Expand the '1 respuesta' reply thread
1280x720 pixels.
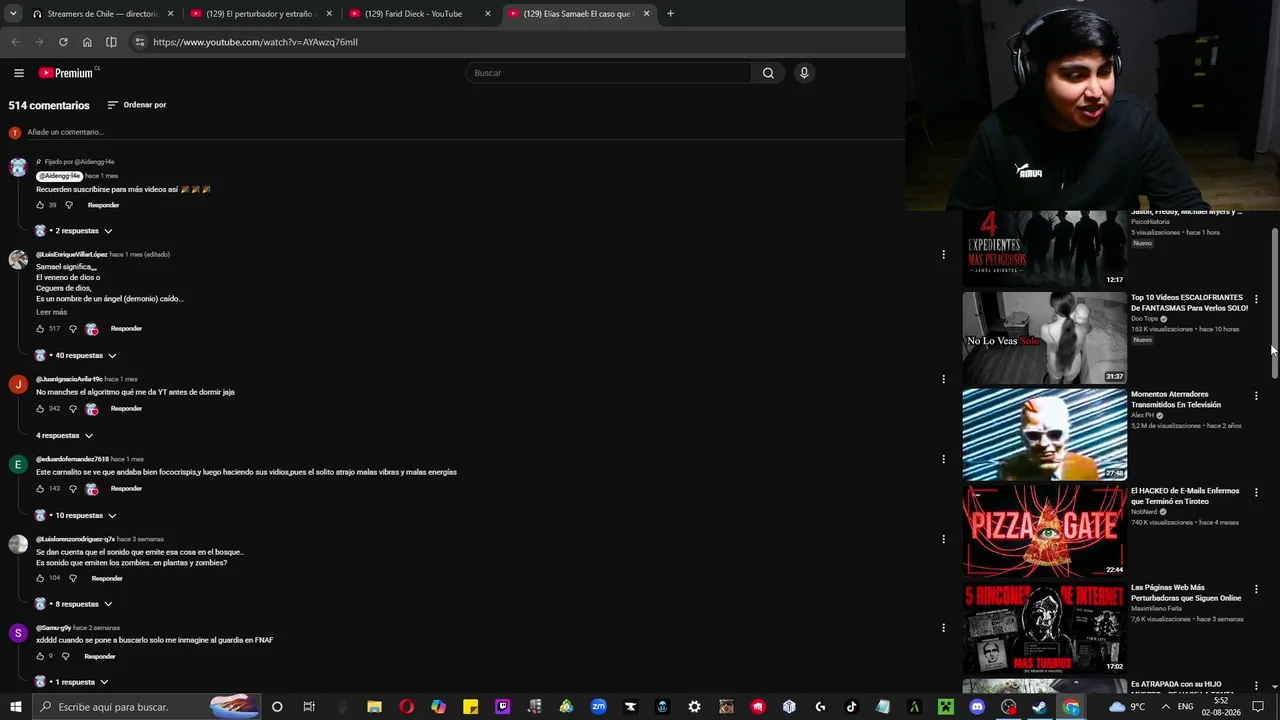(72, 682)
